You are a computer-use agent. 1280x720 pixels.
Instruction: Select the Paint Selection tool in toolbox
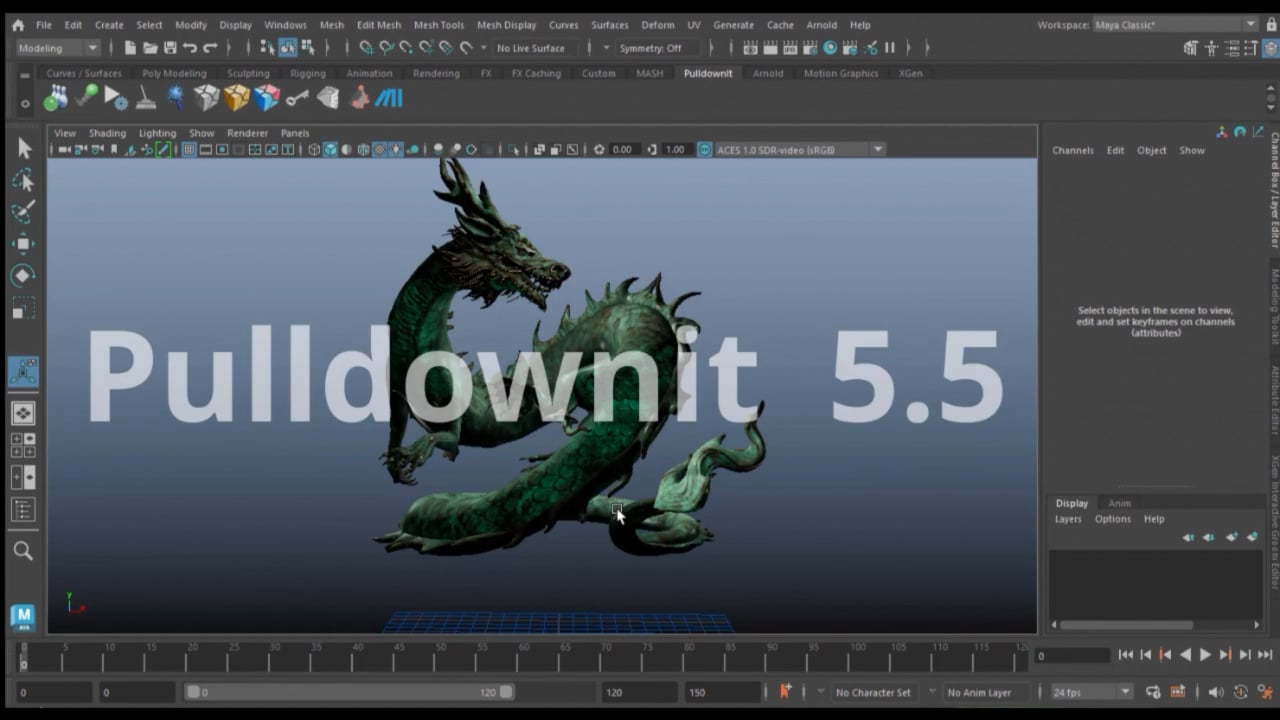pyautogui.click(x=23, y=212)
